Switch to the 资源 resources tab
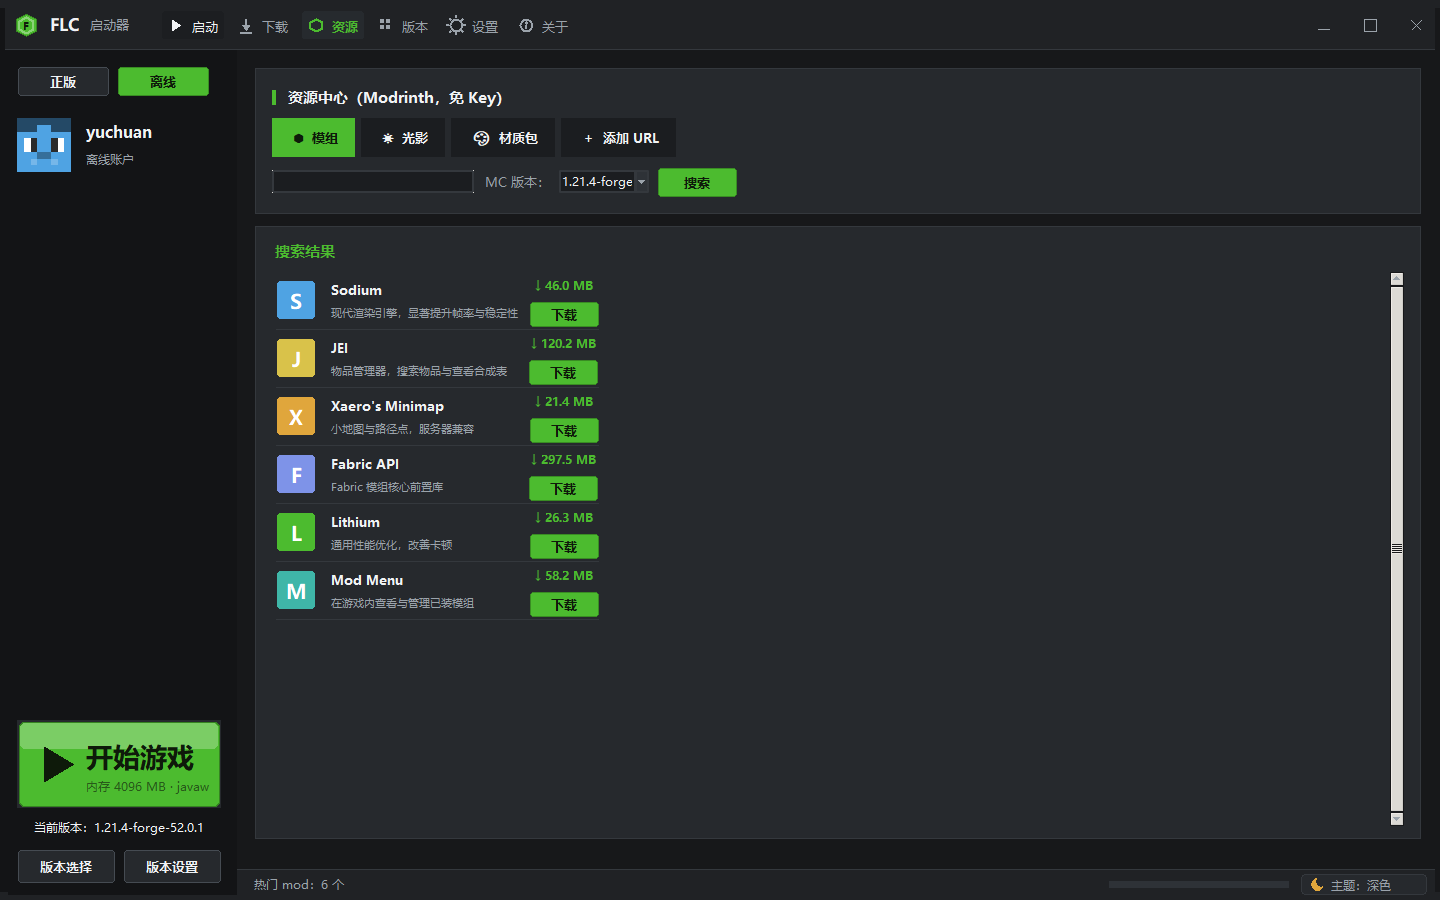Viewport: 1440px width, 900px height. click(x=334, y=26)
